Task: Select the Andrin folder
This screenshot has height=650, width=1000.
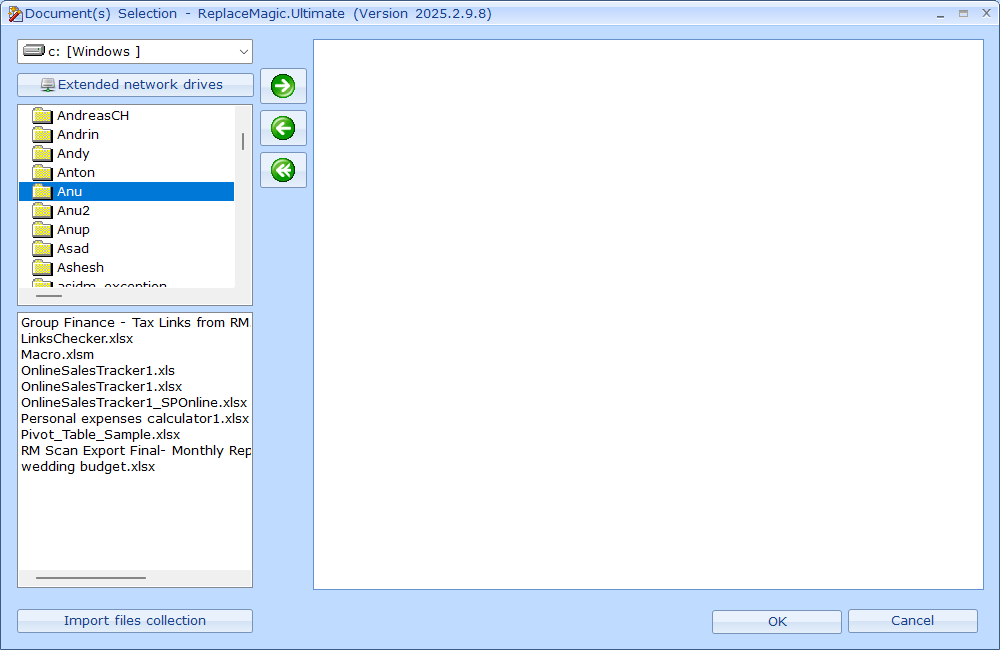Action: tap(77, 135)
